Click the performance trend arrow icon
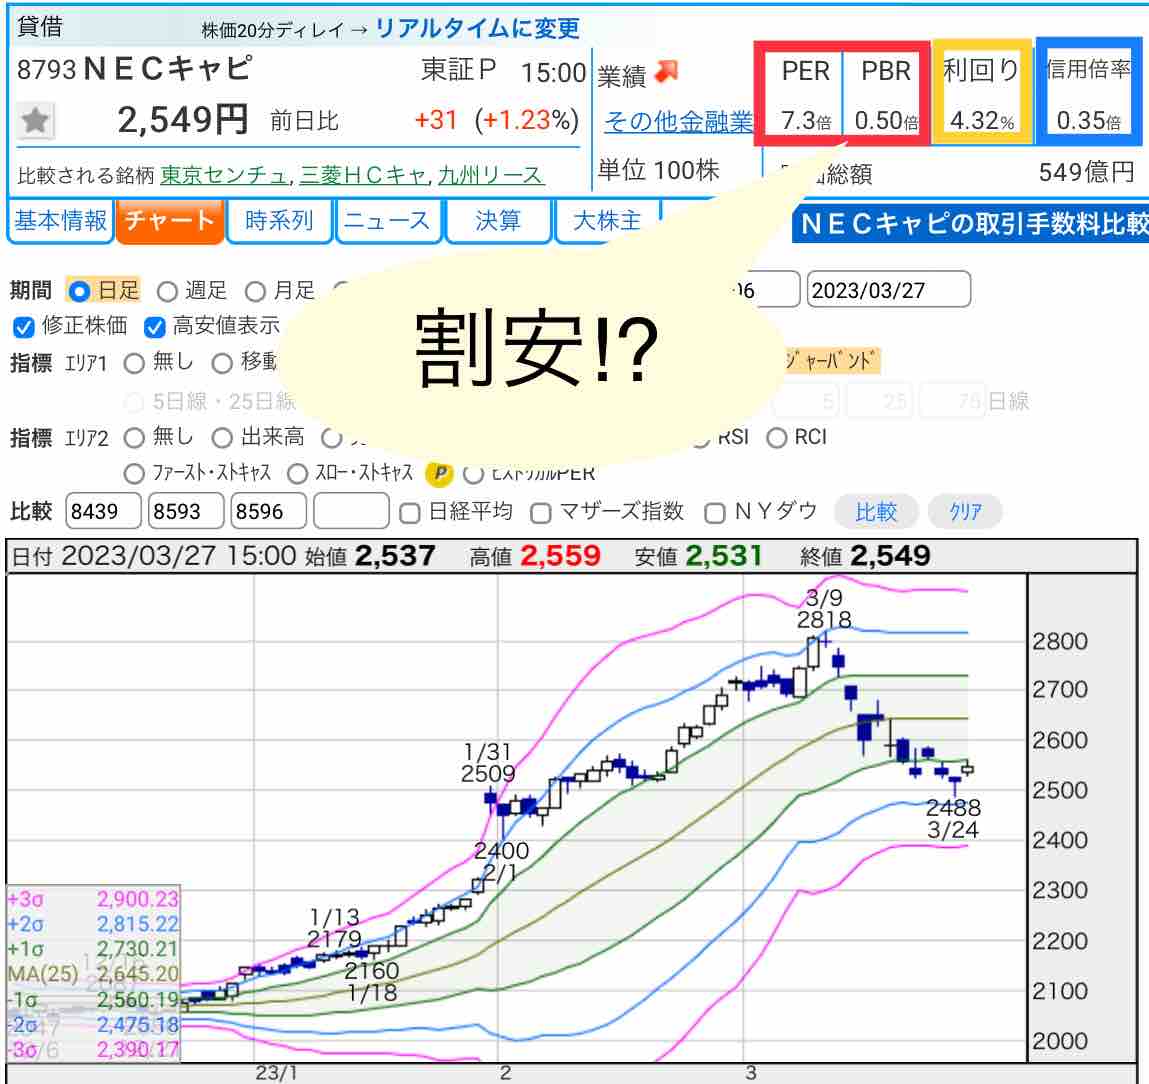The image size is (1149, 1084). pos(665,71)
